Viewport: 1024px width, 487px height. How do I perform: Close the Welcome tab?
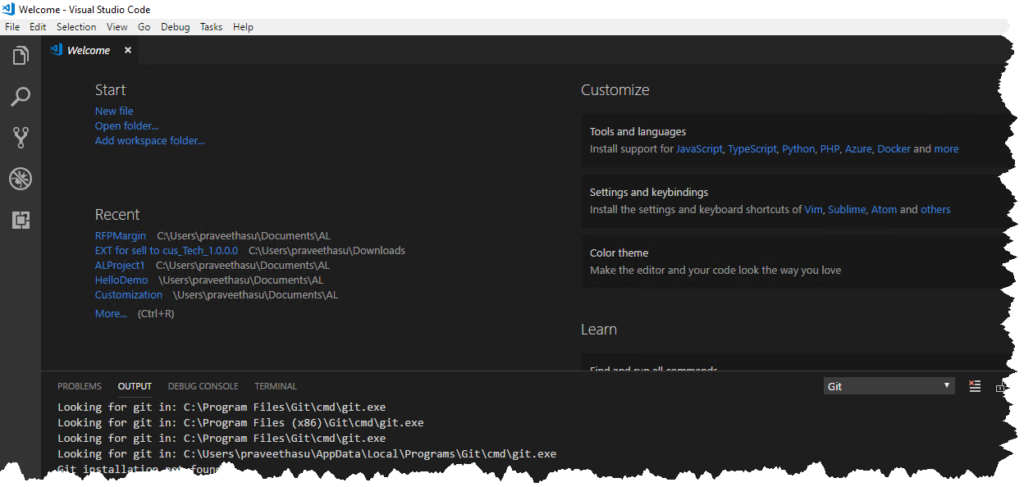point(128,50)
